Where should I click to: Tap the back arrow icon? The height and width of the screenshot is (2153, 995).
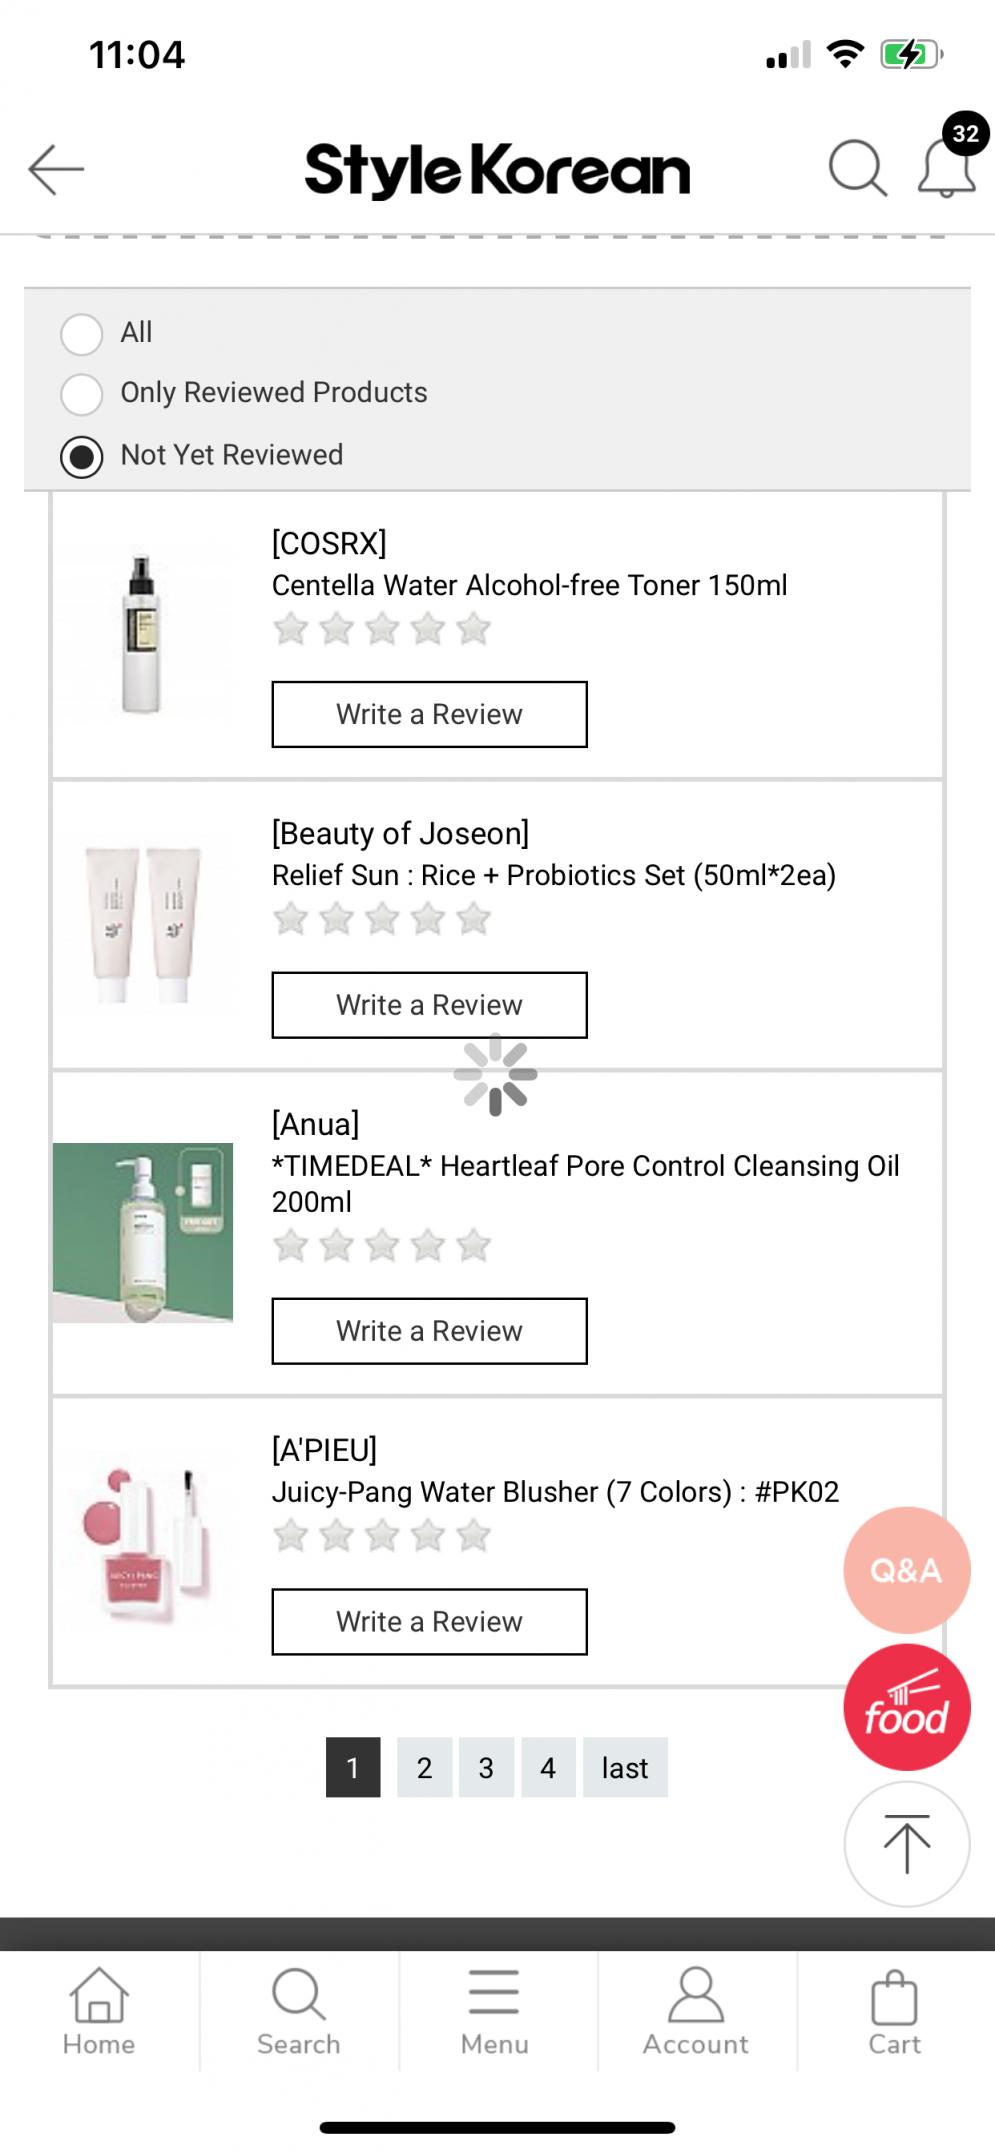click(56, 168)
